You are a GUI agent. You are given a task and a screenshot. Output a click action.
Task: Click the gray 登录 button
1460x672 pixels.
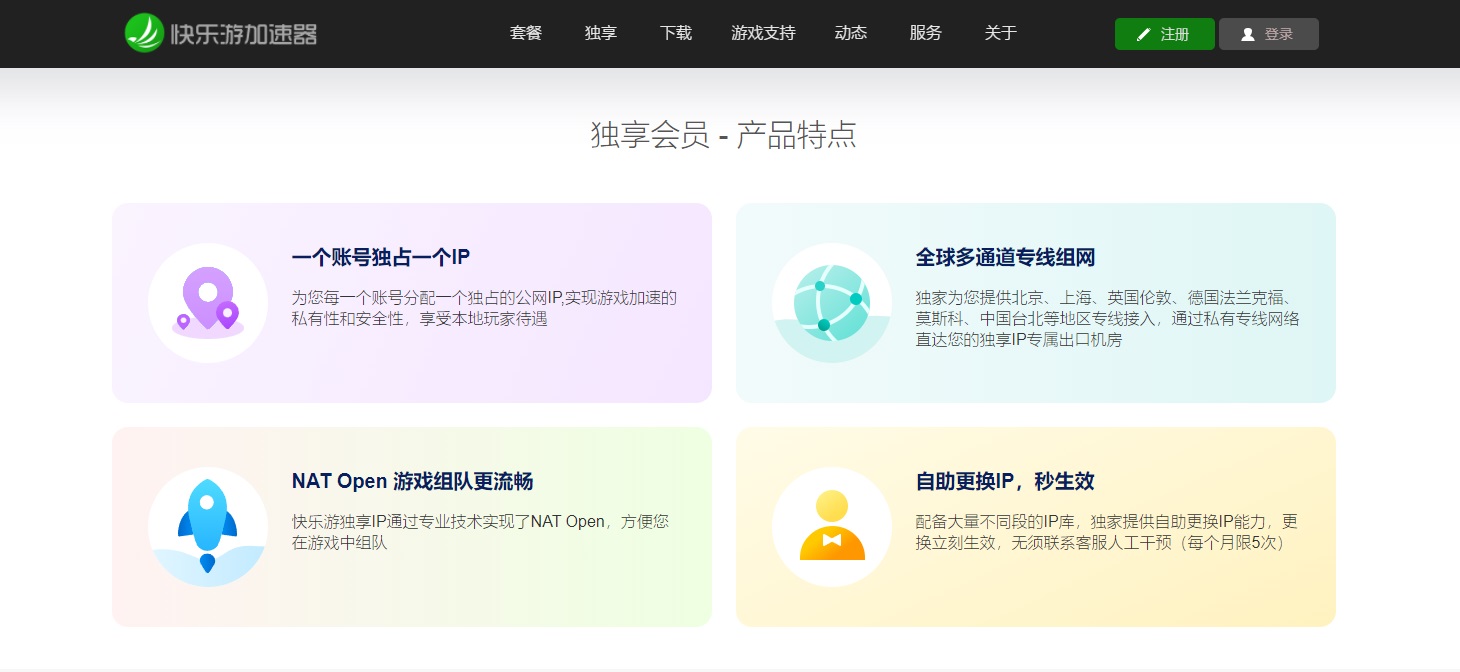point(1269,34)
